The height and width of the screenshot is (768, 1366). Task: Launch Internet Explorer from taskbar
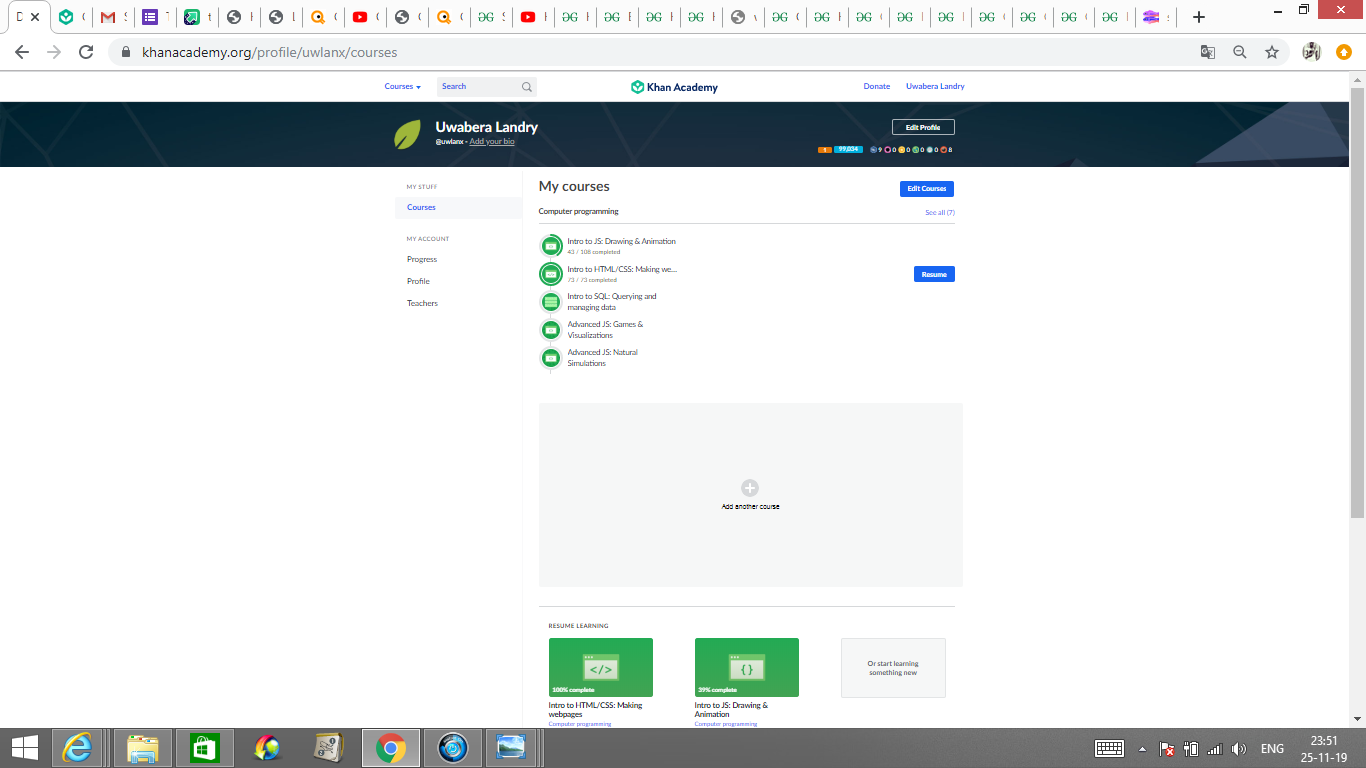coord(79,747)
